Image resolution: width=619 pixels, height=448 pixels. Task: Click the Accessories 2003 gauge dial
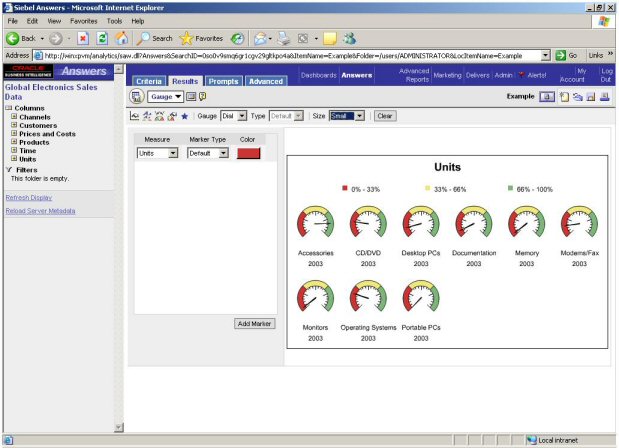coord(315,222)
